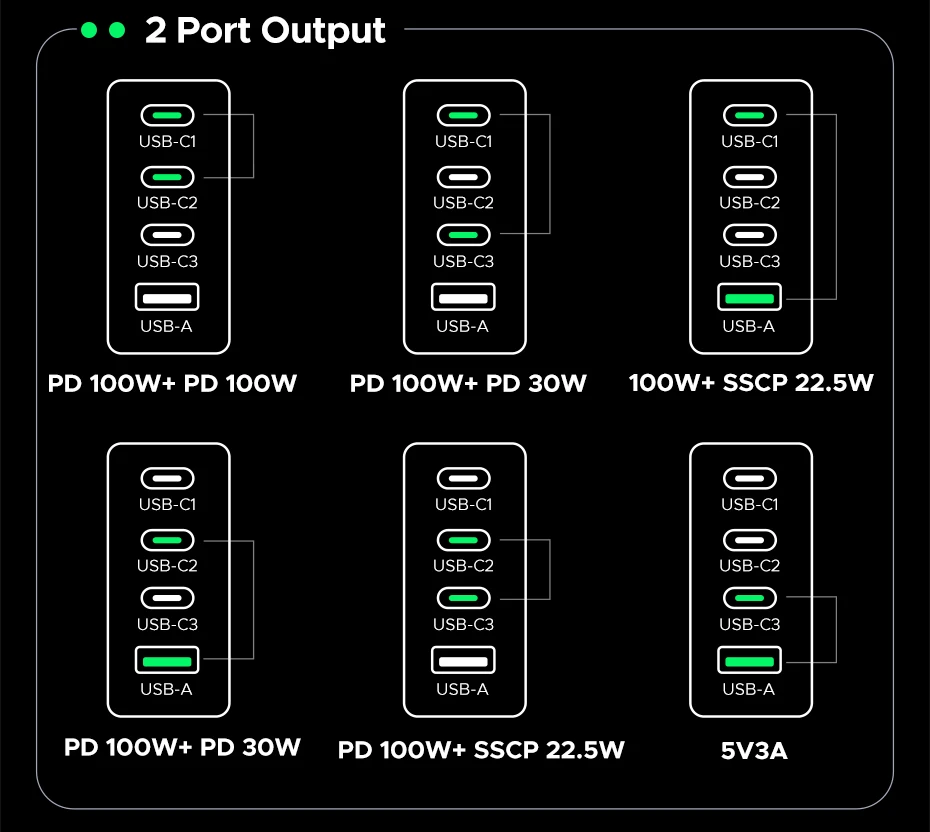
Task: Click the green USB-C1 port in the PD 100W+ PD 100W diagram
Action: coord(167,115)
